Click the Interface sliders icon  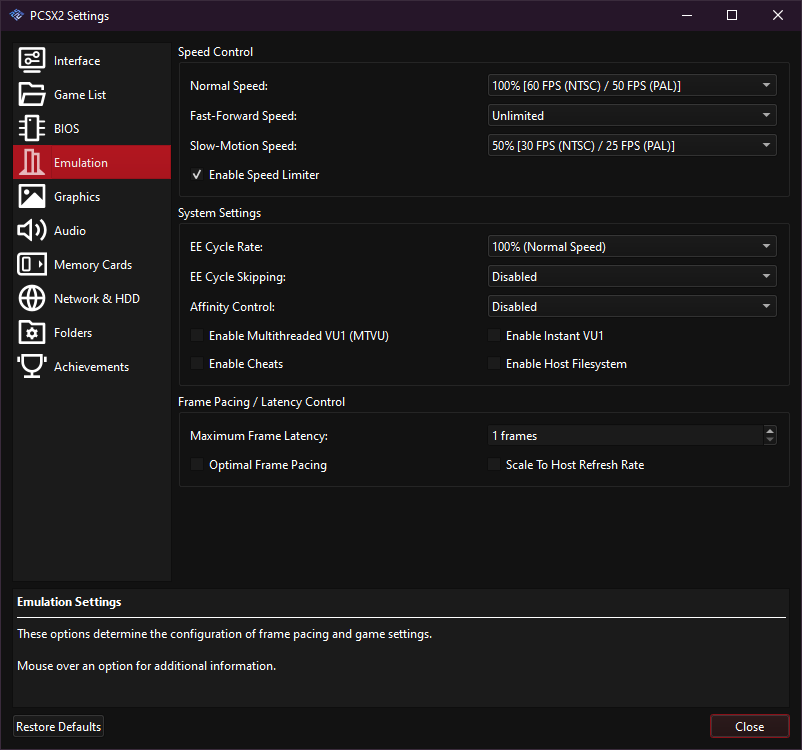coord(32,60)
